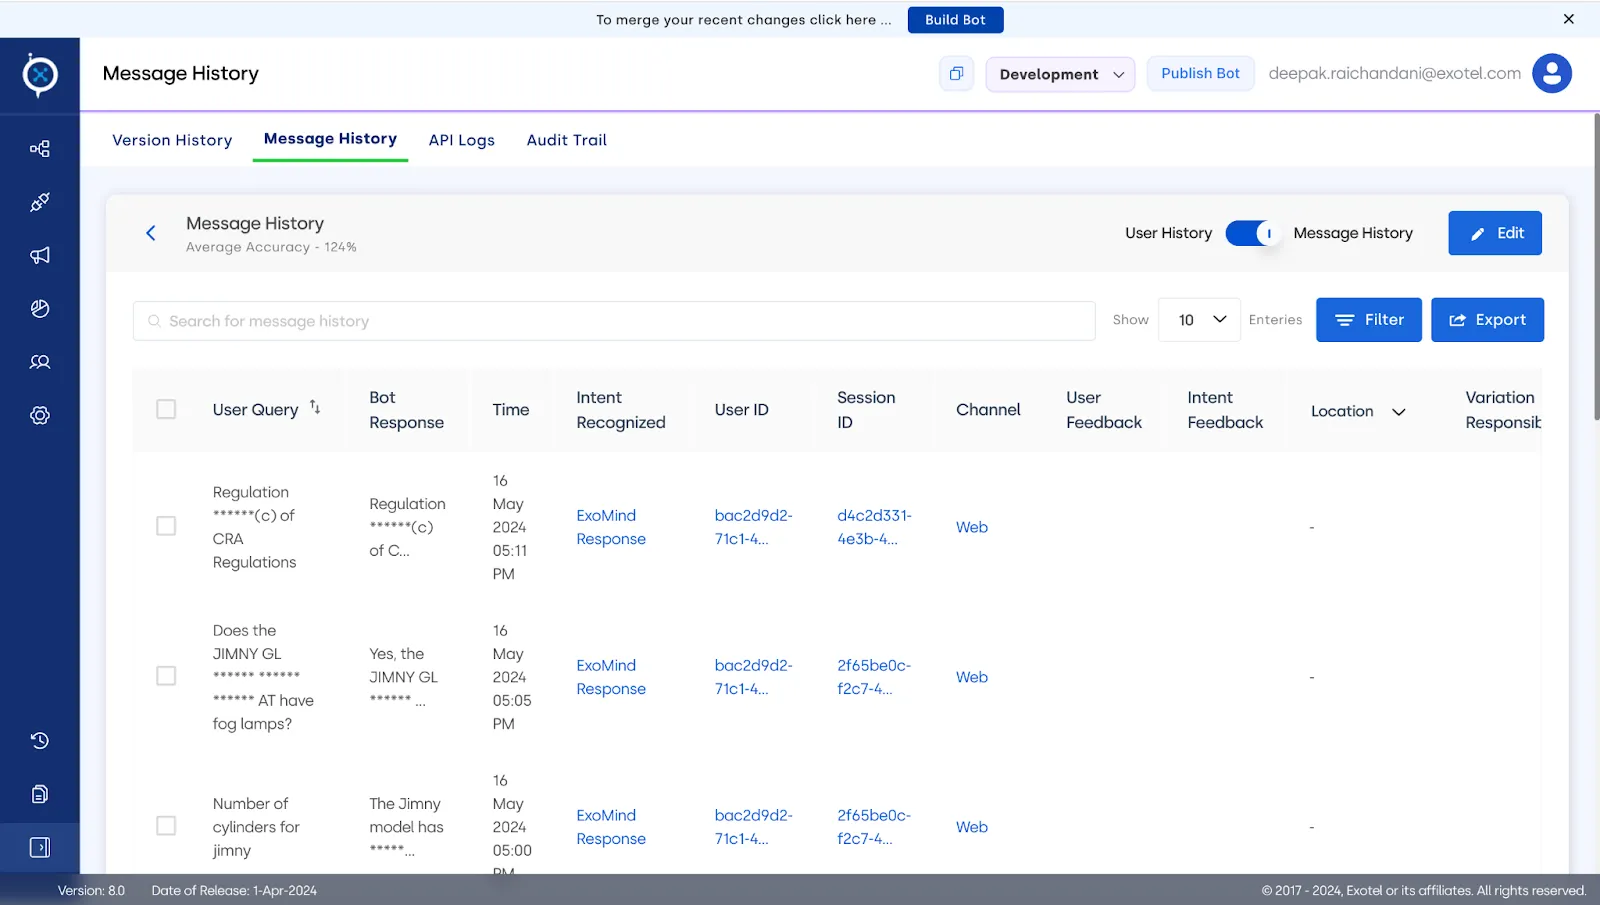The image size is (1600, 905).
Task: Click the copy icon beside Development
Action: point(956,74)
